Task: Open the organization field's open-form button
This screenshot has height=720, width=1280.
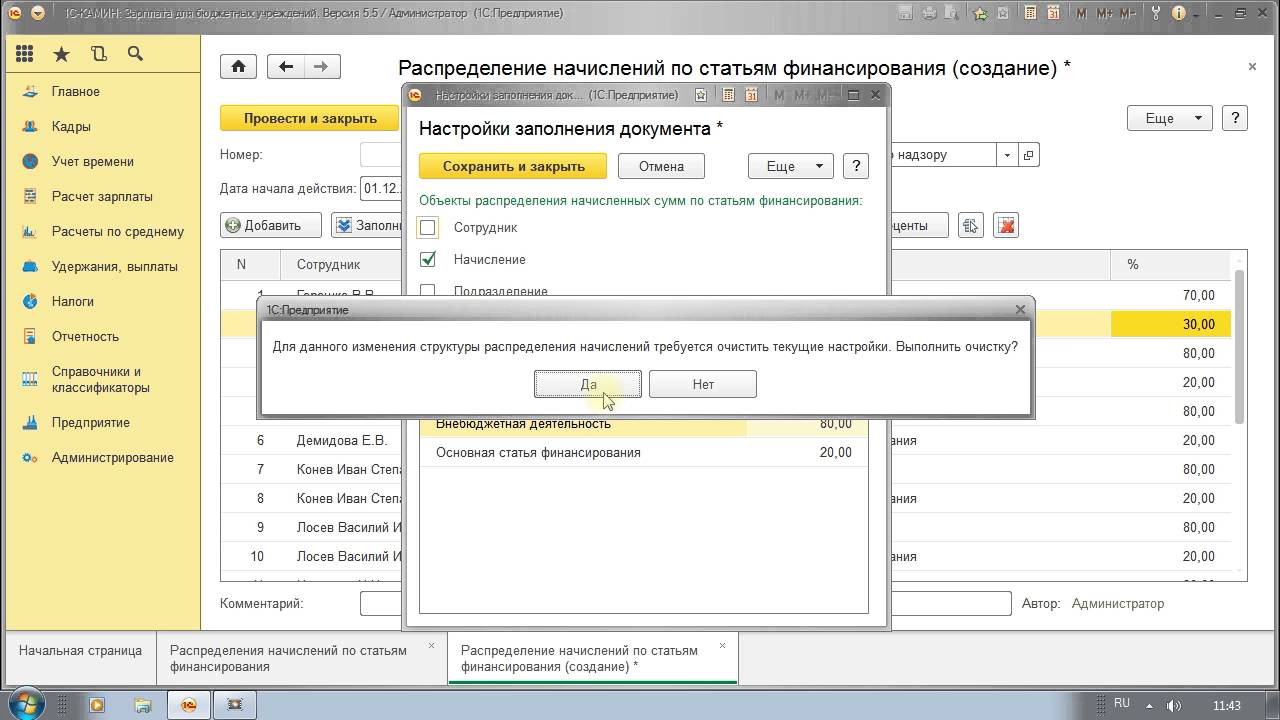Action: (1028, 155)
